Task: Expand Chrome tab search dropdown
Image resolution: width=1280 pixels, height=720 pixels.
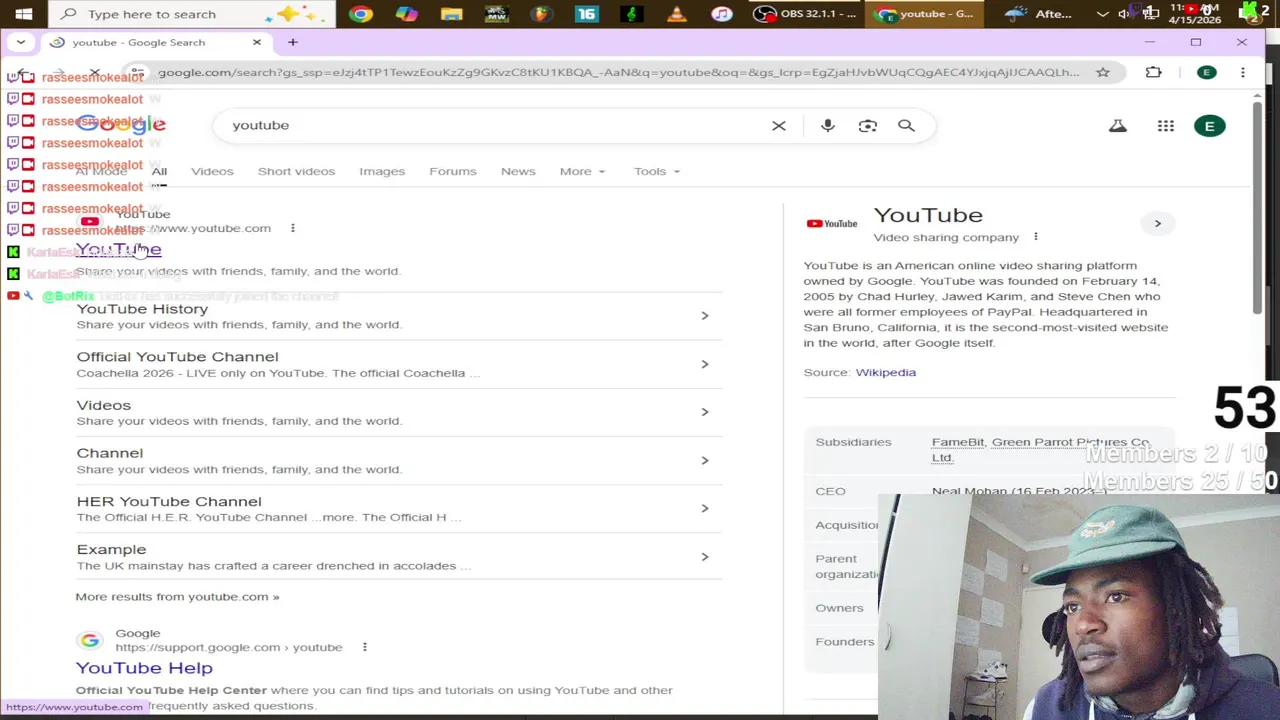Action: (21, 42)
